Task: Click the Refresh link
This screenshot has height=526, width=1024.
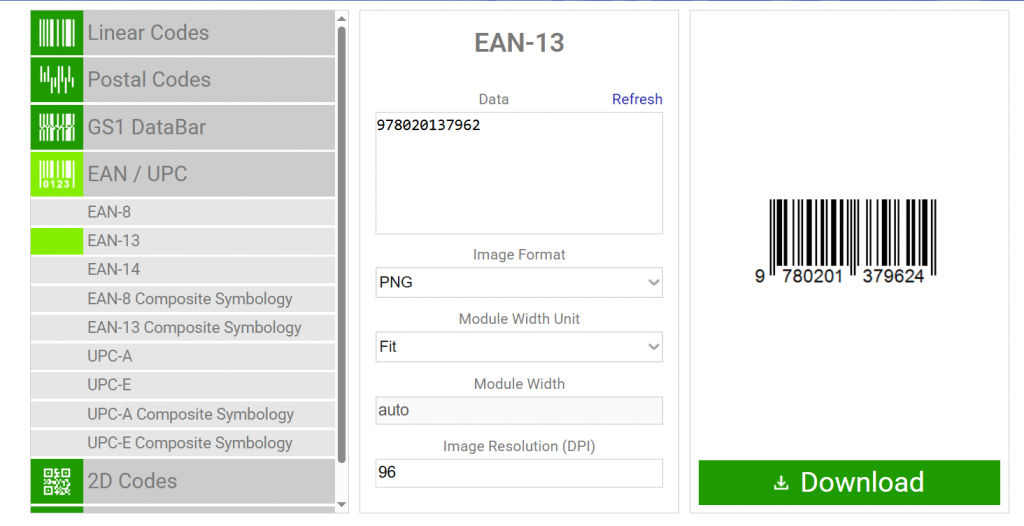Action: pyautogui.click(x=637, y=99)
